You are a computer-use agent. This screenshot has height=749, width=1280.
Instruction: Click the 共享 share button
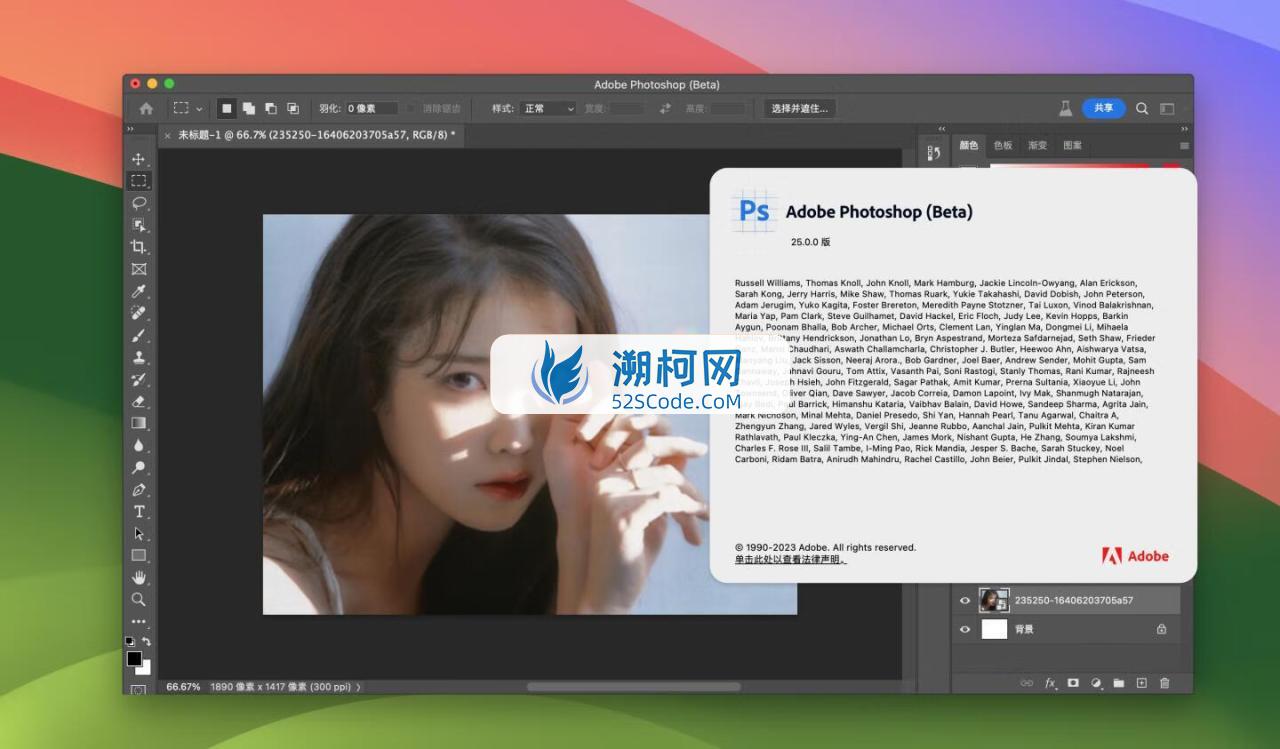[x=1103, y=108]
